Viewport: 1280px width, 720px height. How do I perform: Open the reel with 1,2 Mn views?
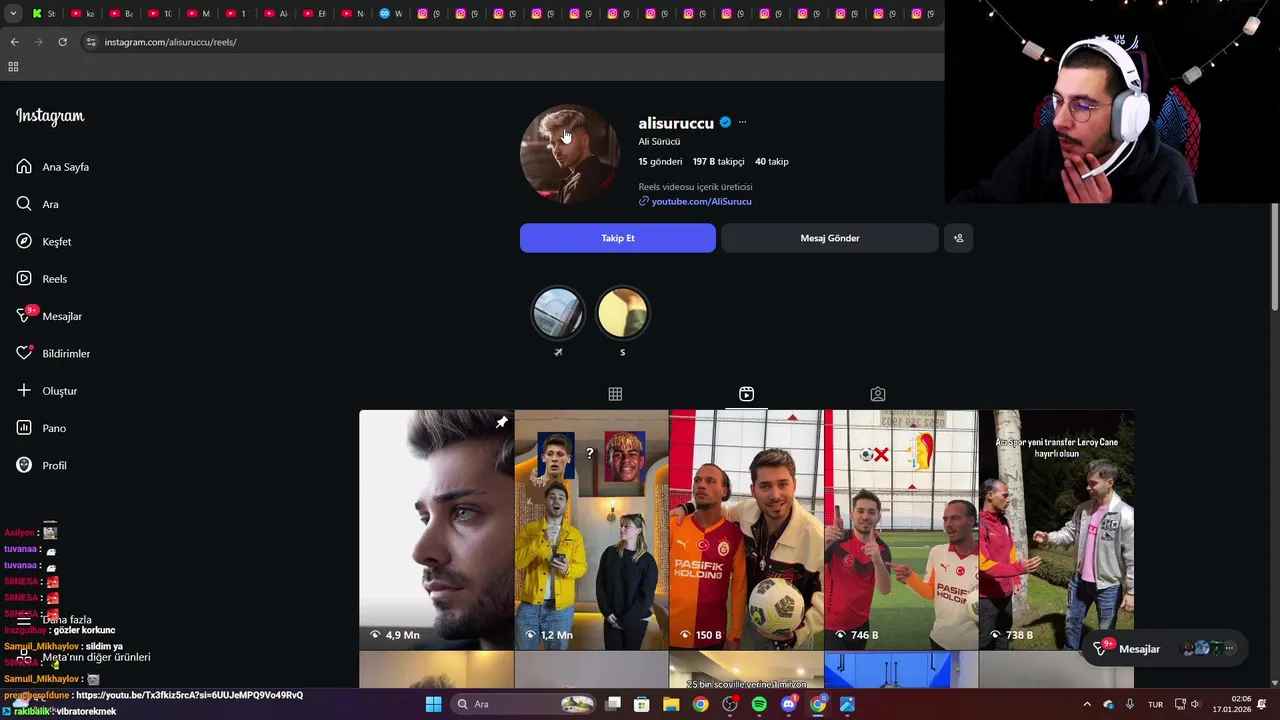point(591,530)
